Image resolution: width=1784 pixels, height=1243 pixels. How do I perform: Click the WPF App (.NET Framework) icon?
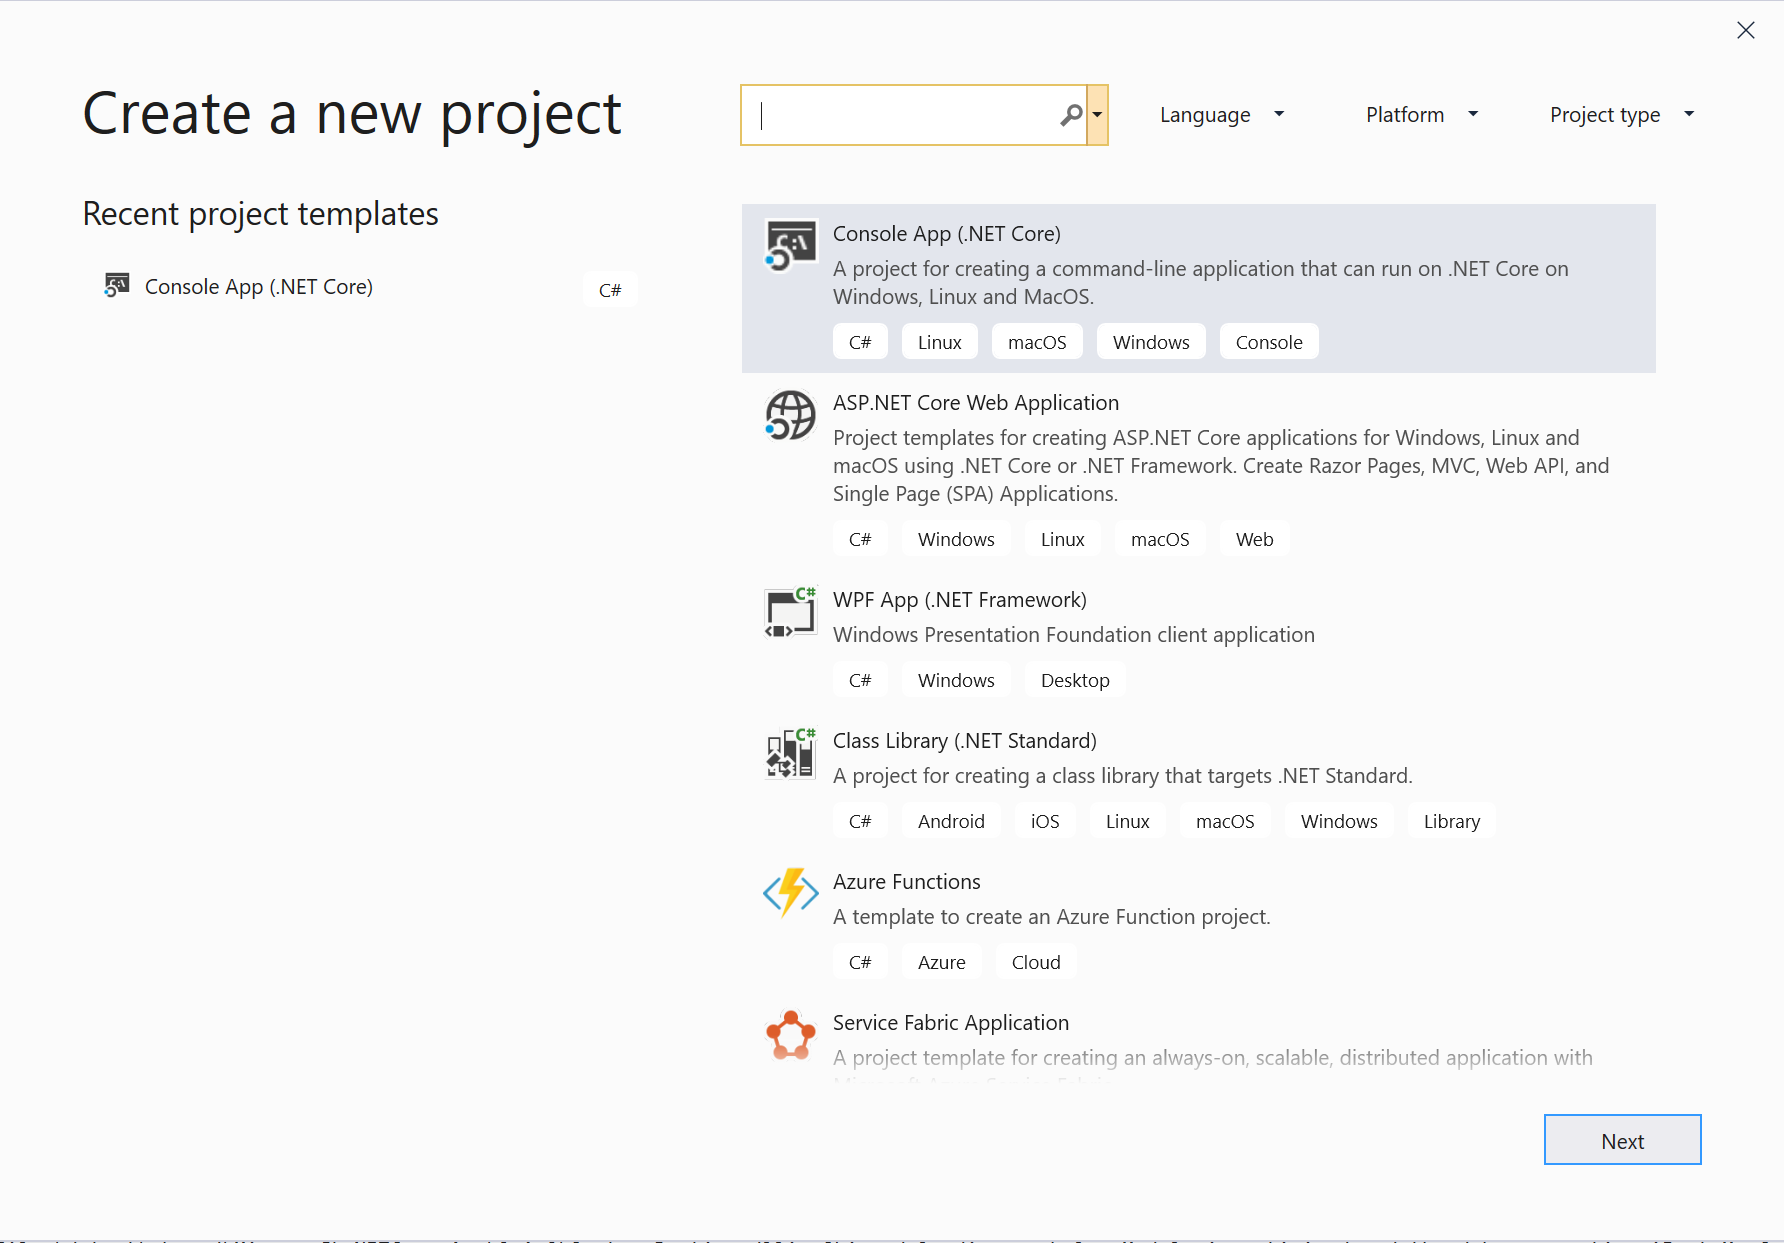pos(790,612)
